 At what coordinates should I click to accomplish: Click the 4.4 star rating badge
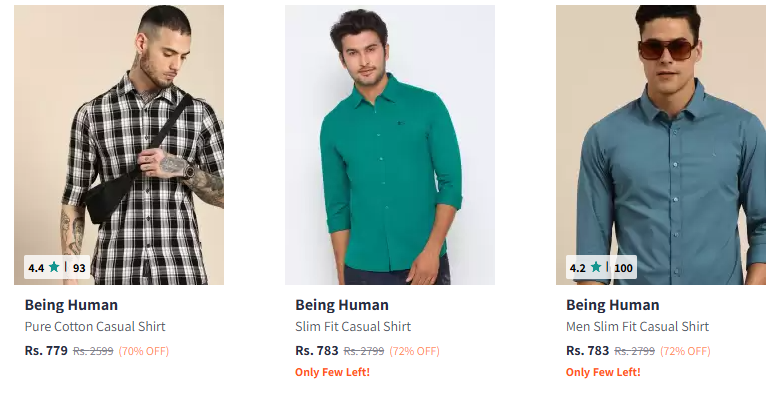tap(44, 268)
